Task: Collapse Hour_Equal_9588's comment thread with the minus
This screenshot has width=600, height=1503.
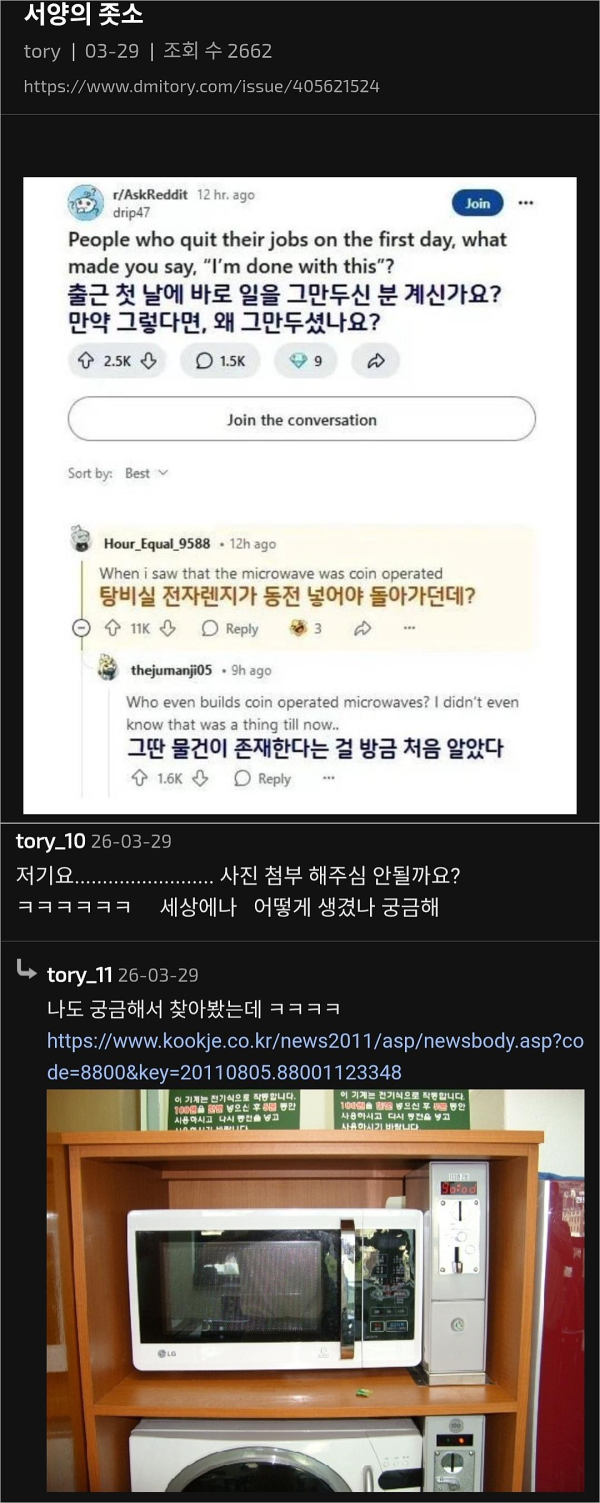Action: point(79,628)
